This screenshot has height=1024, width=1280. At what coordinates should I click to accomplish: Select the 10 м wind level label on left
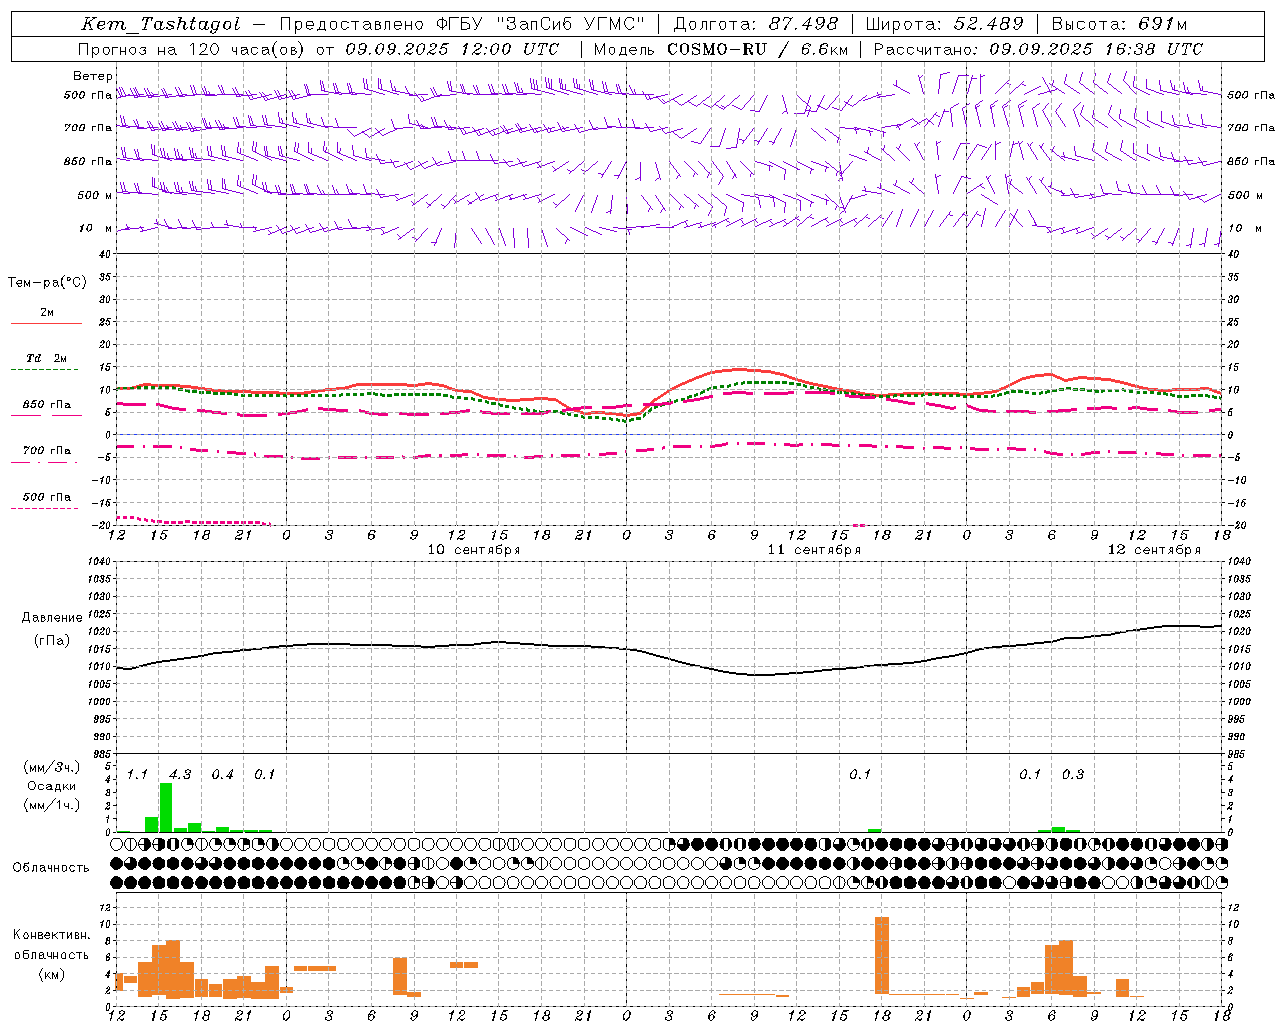click(96, 228)
